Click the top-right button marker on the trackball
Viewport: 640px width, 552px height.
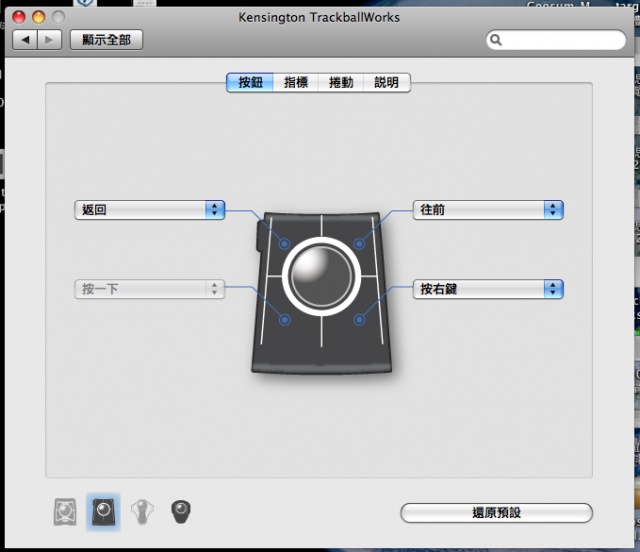click(x=359, y=244)
